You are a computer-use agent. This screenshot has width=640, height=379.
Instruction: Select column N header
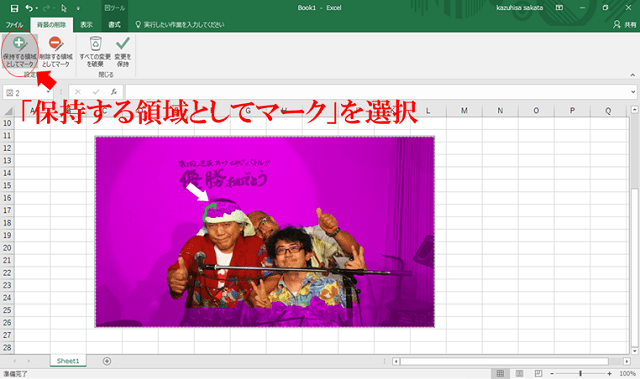(x=500, y=111)
